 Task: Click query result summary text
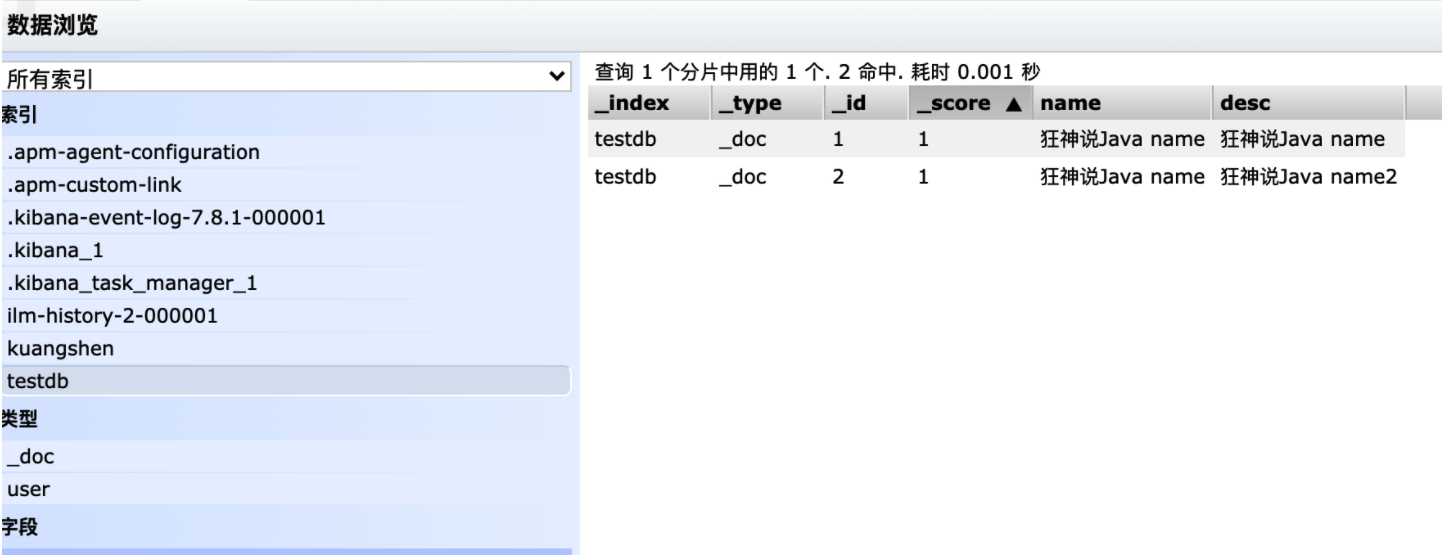click(818, 72)
